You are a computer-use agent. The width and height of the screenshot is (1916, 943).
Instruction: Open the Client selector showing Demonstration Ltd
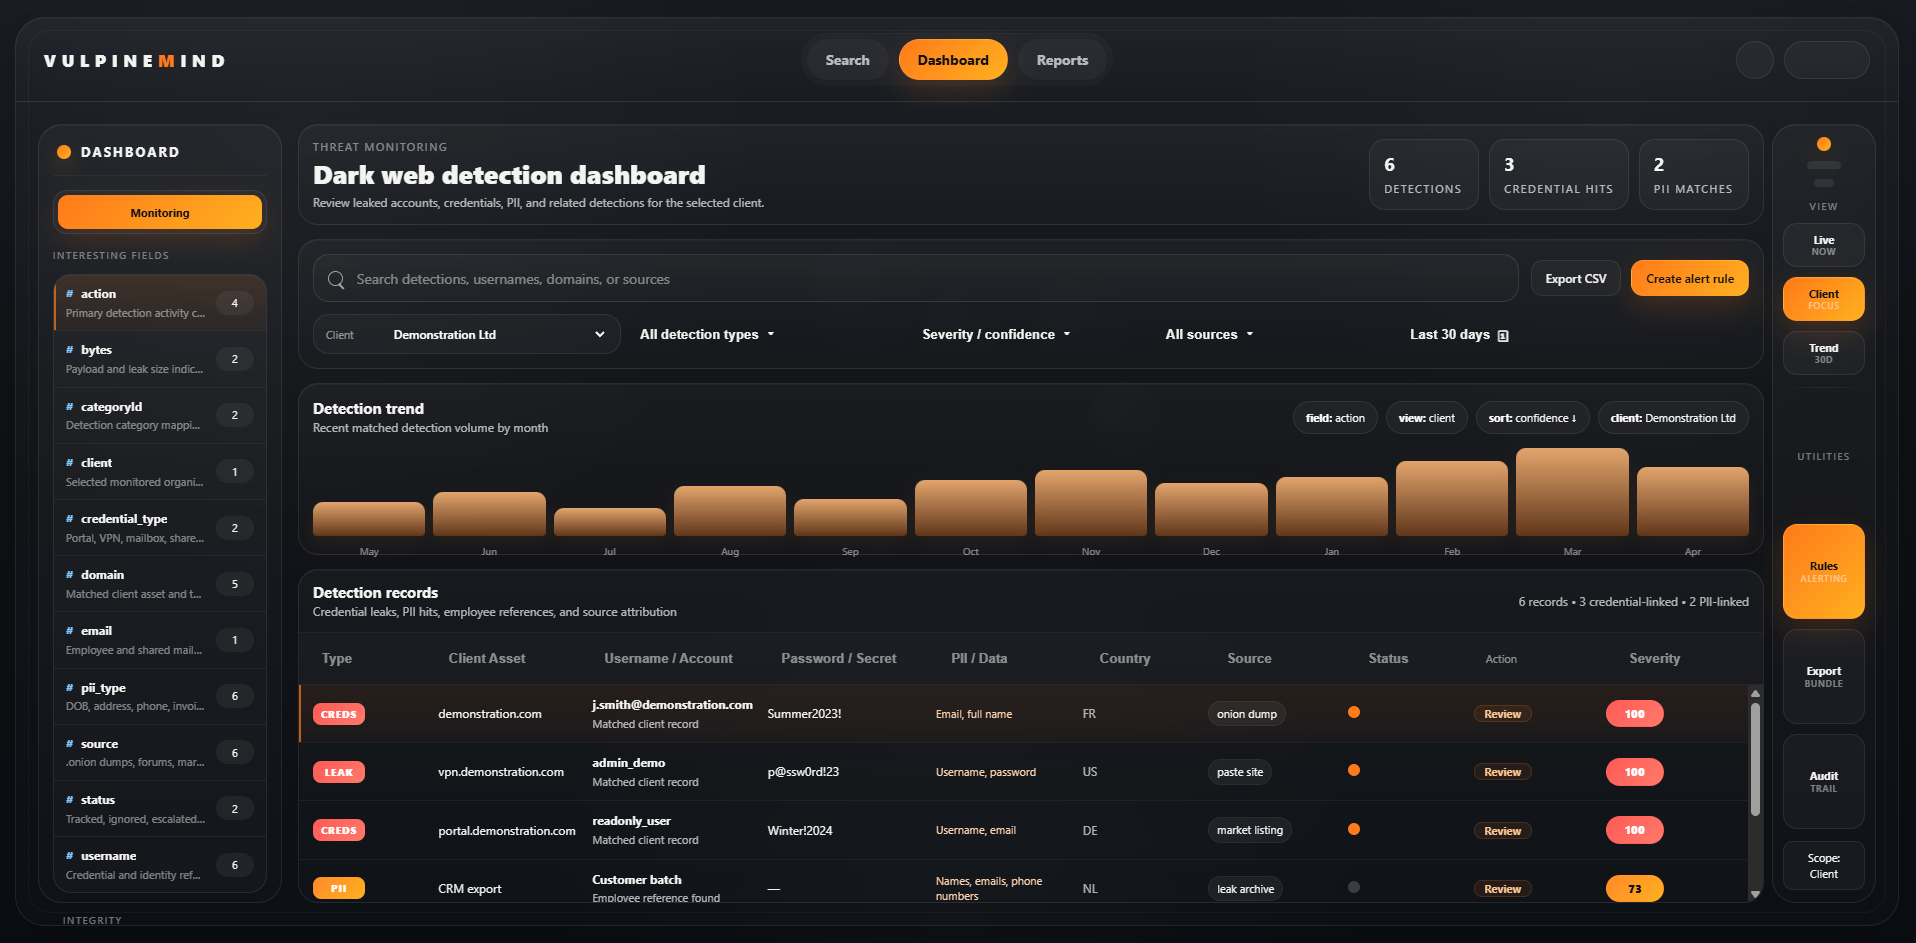[x=466, y=334]
